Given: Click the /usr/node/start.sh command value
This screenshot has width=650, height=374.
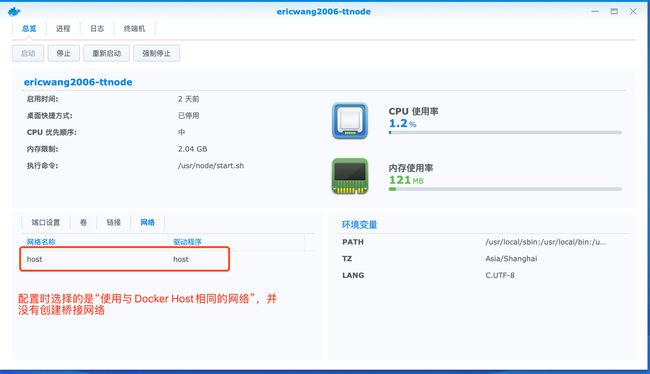Looking at the screenshot, I should click(211, 165).
